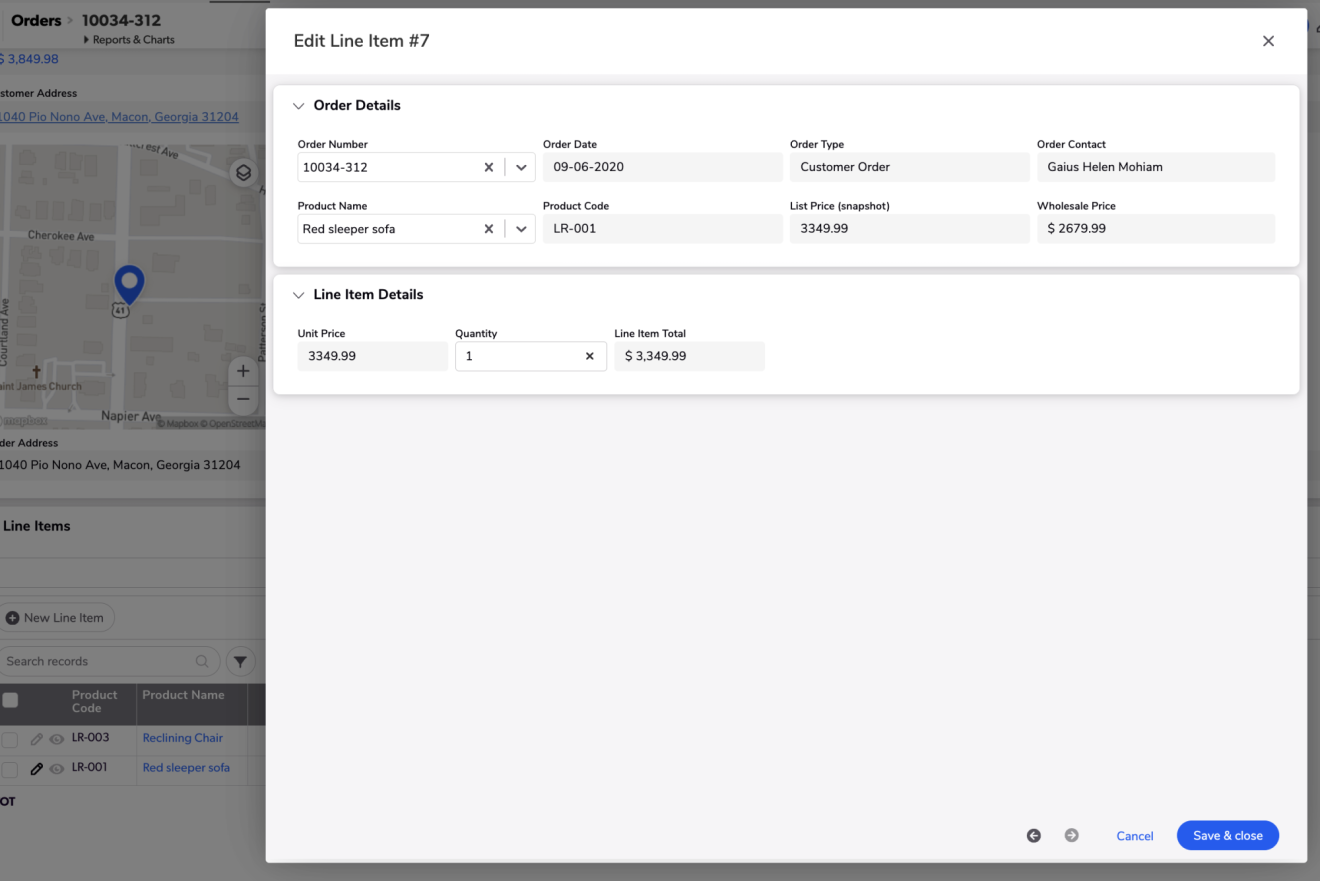Zoom in on the map

pos(242,372)
